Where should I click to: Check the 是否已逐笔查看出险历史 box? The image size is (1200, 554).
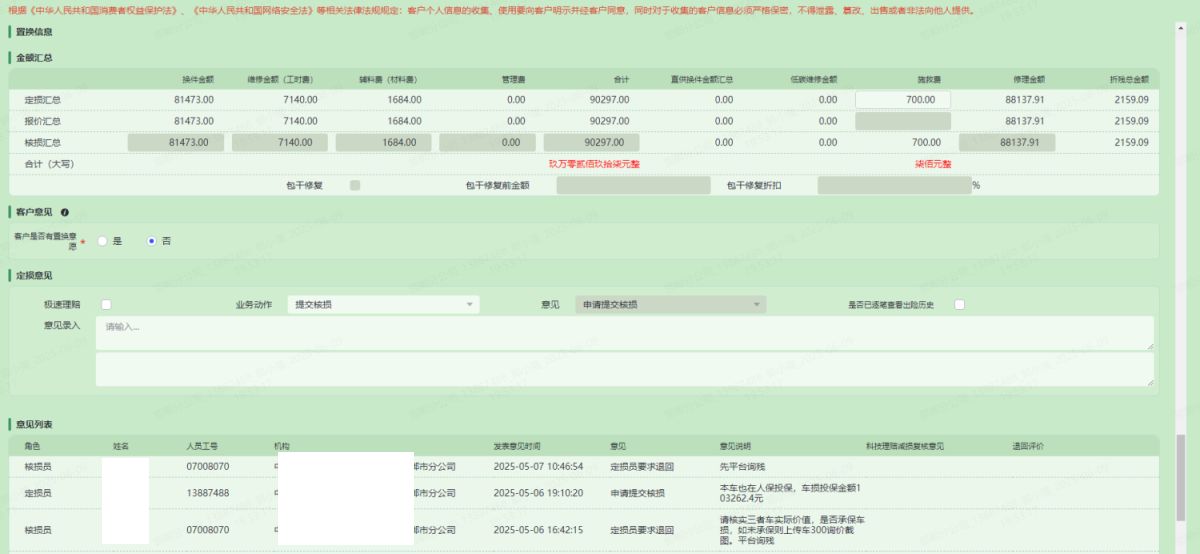point(959,304)
